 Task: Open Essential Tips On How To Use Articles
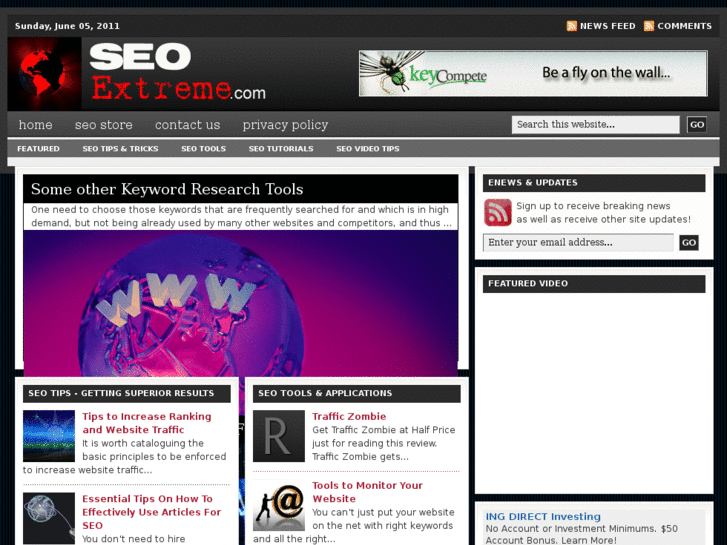pyautogui.click(x=152, y=512)
